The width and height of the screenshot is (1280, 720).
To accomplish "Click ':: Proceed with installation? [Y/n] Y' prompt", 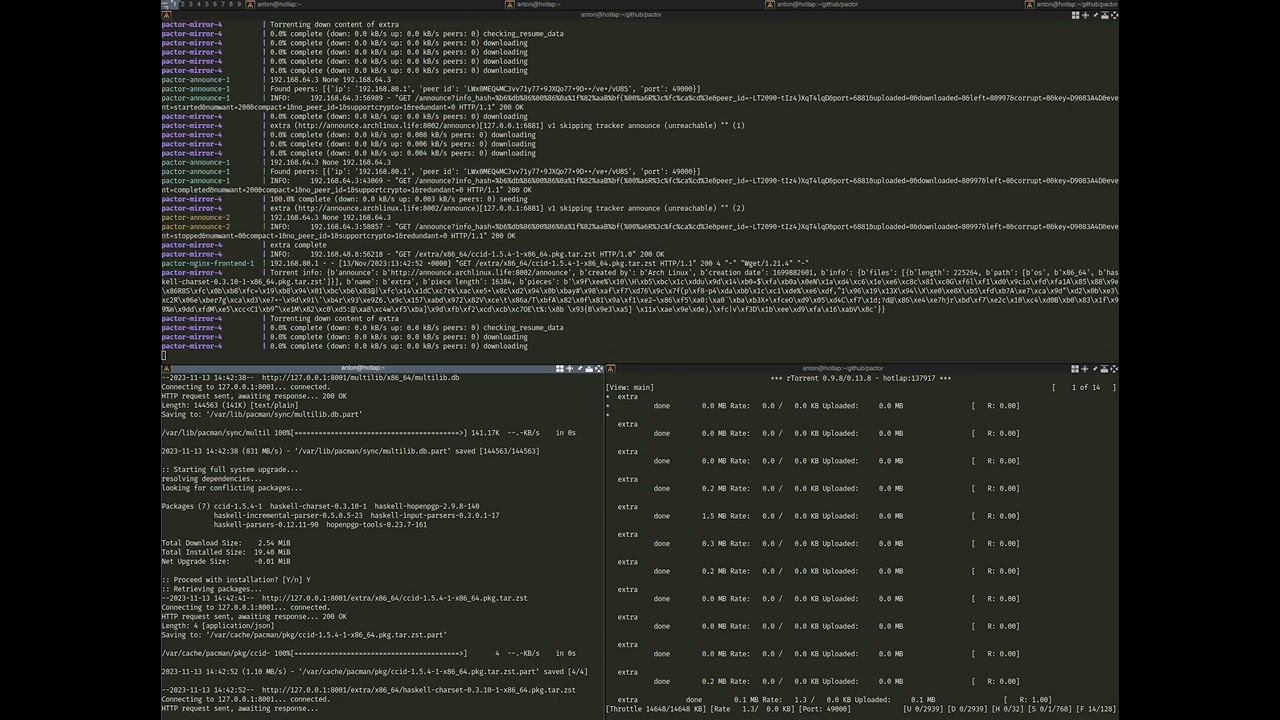I will coord(236,580).
